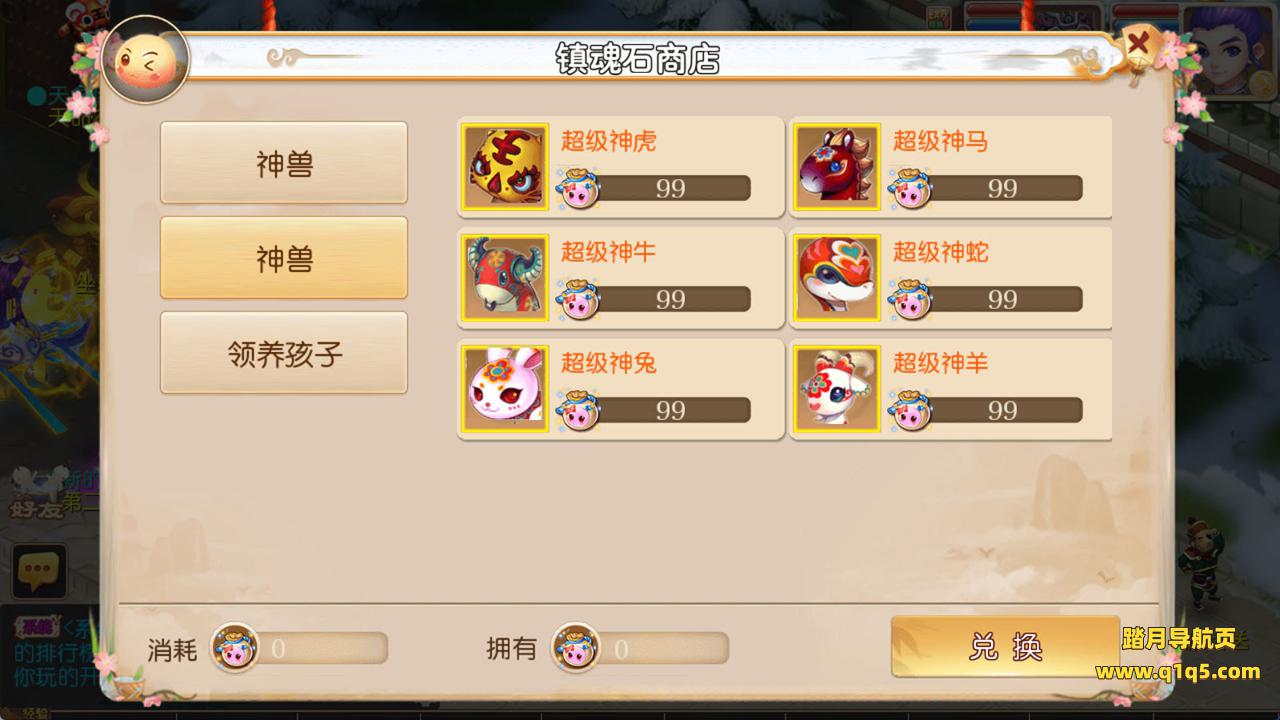Screen dimensions: 1280x720
Task: Click the 好友 friends button
Action: click(38, 507)
